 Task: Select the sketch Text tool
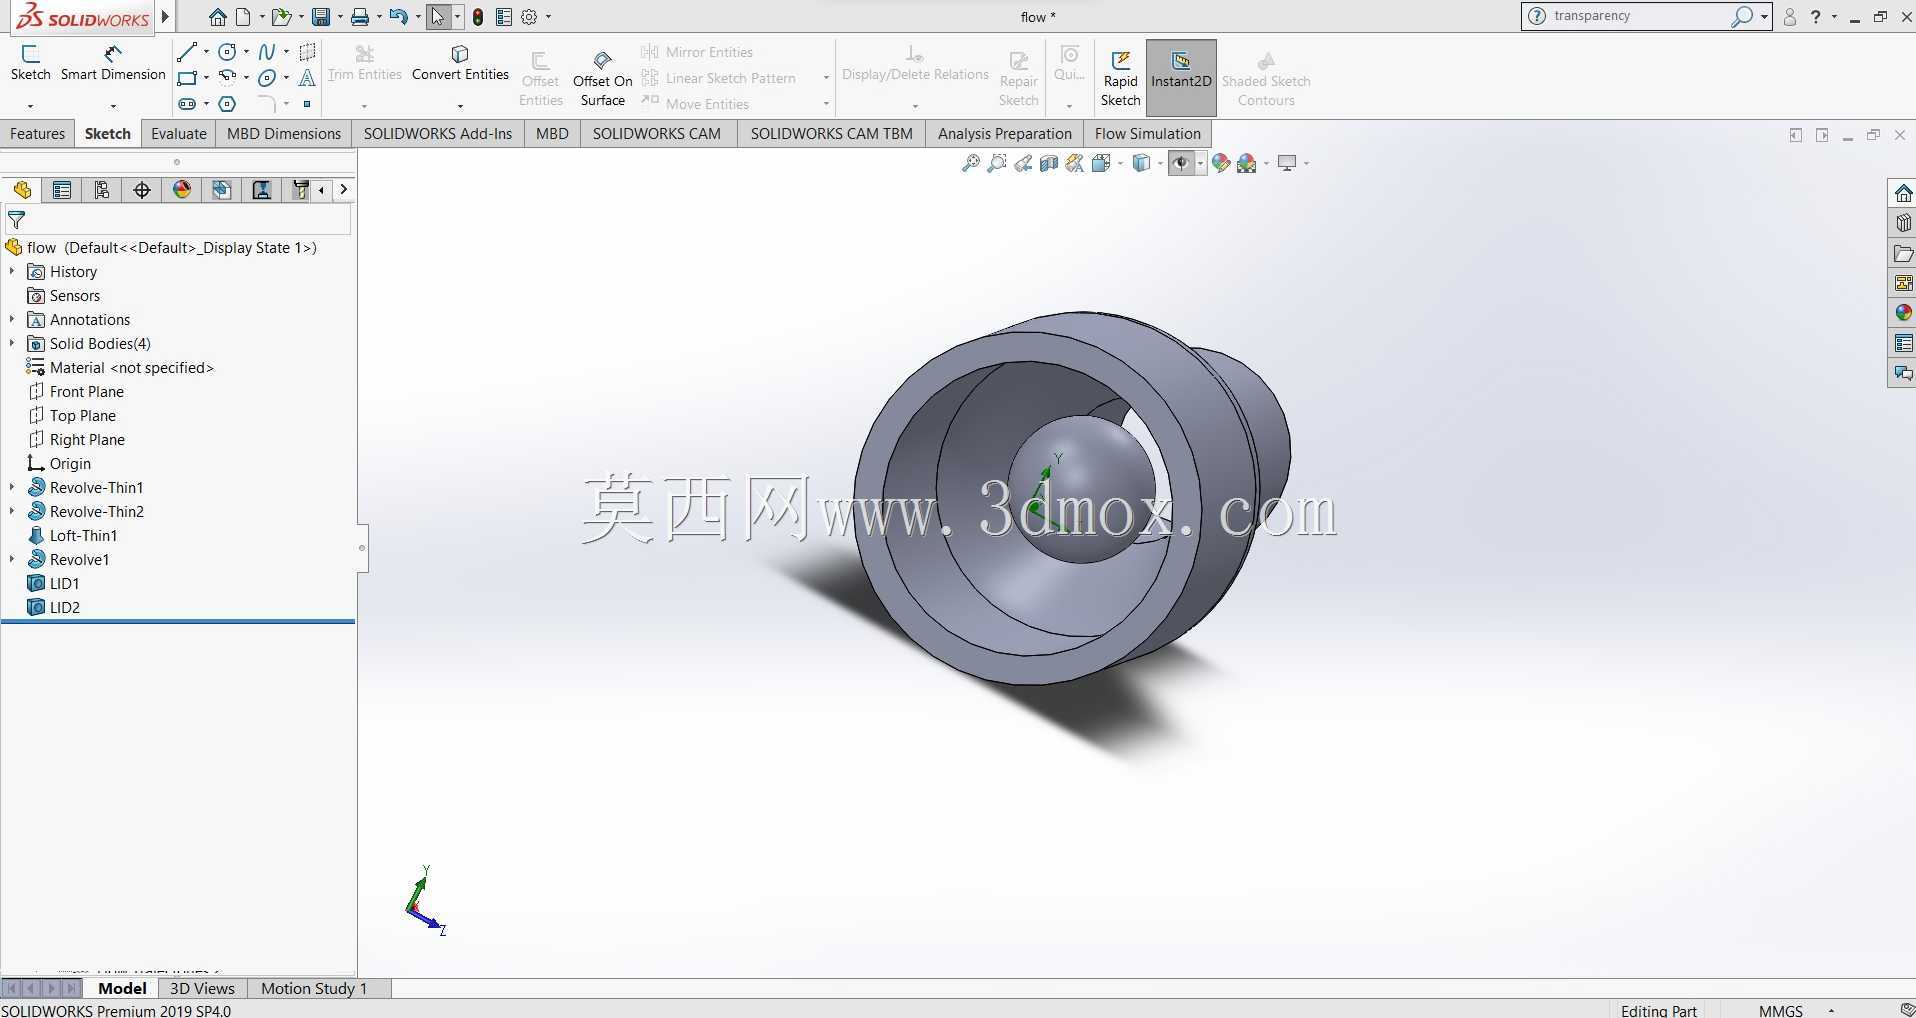tap(307, 78)
